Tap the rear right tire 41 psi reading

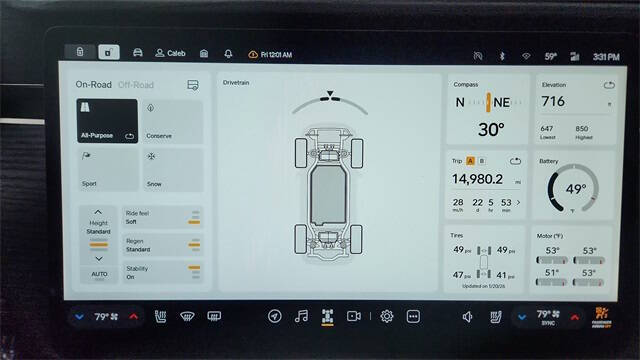click(x=505, y=276)
